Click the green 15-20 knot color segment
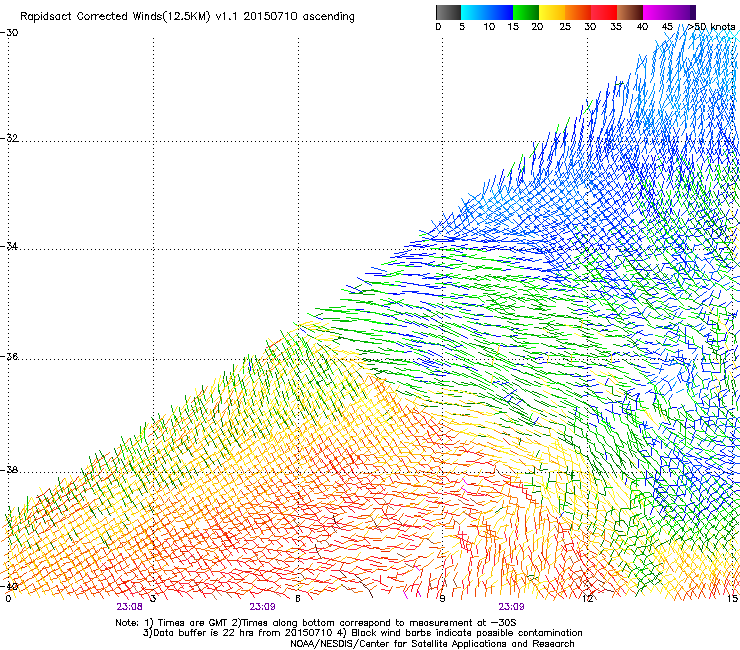 (526, 12)
